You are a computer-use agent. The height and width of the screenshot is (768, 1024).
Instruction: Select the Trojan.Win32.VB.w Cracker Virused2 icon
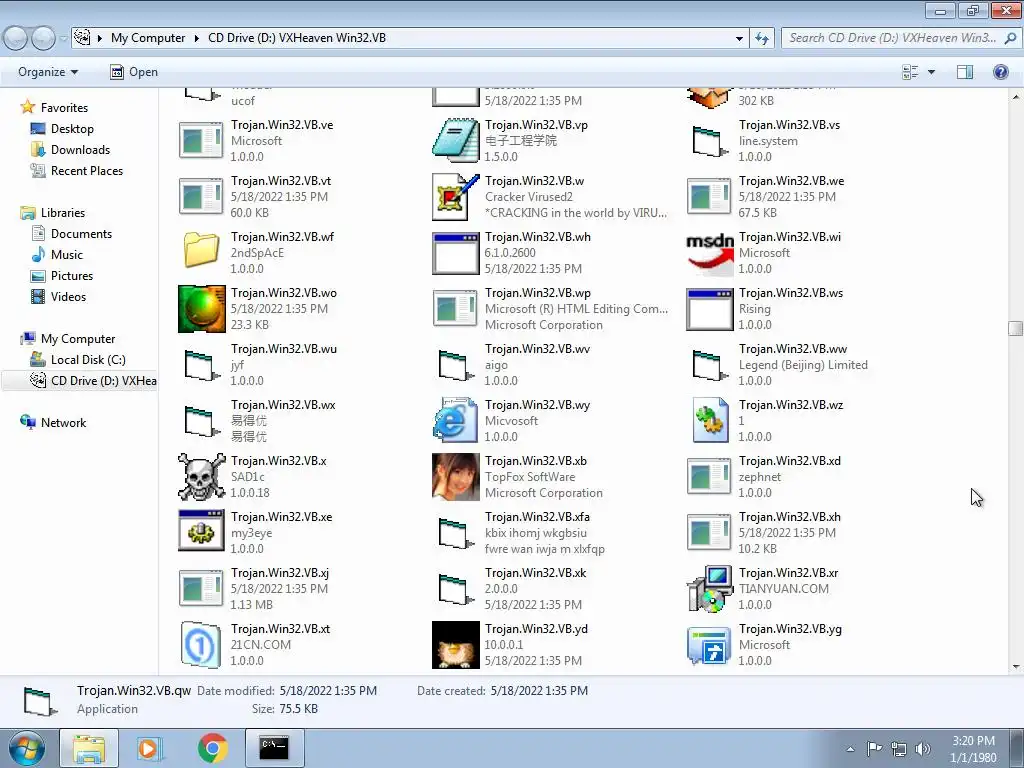click(x=455, y=197)
